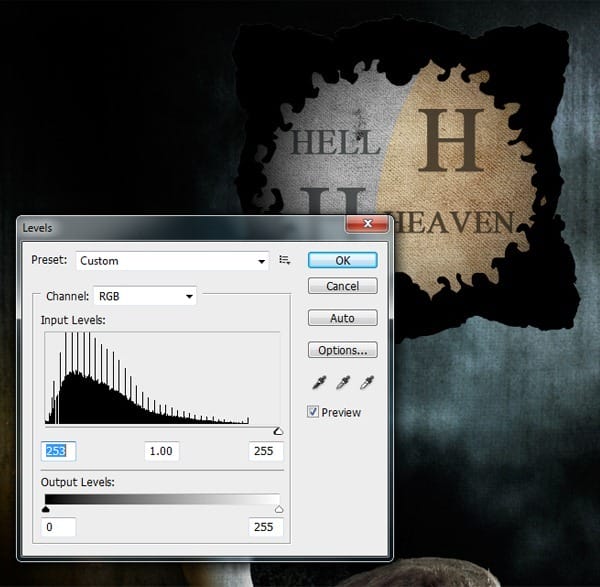Select the gray point eyedropper
Image resolution: width=600 pixels, height=587 pixels.
pyautogui.click(x=343, y=382)
